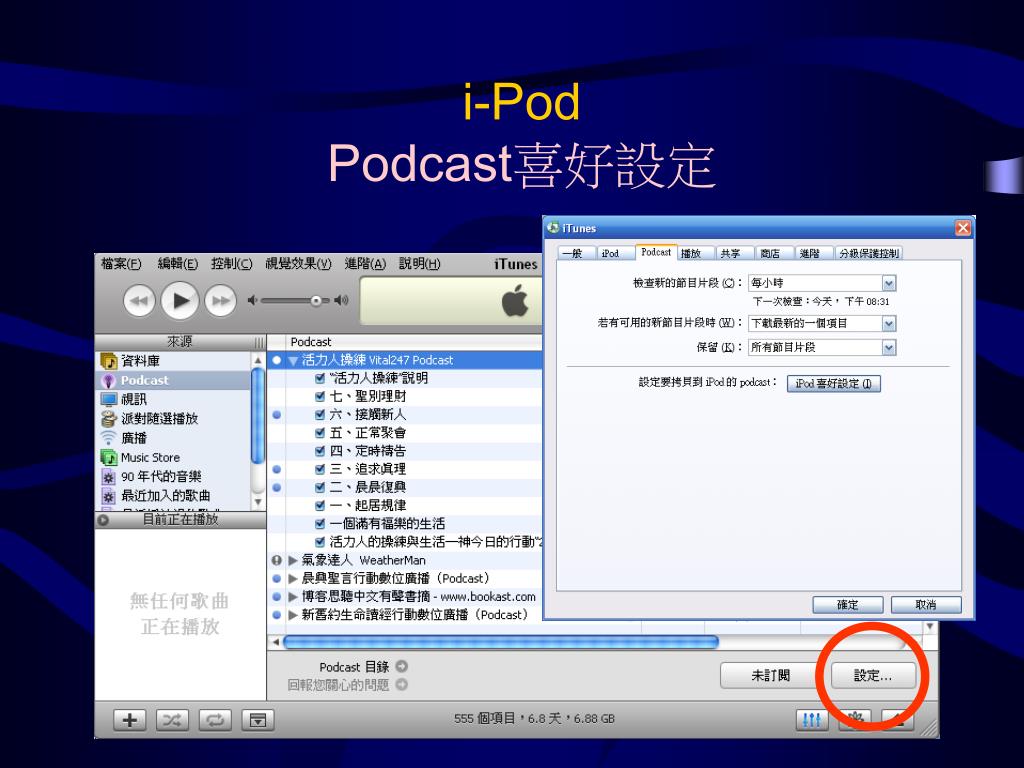1024x768 pixels.
Task: Click the Podcast column header
Action: point(414,342)
